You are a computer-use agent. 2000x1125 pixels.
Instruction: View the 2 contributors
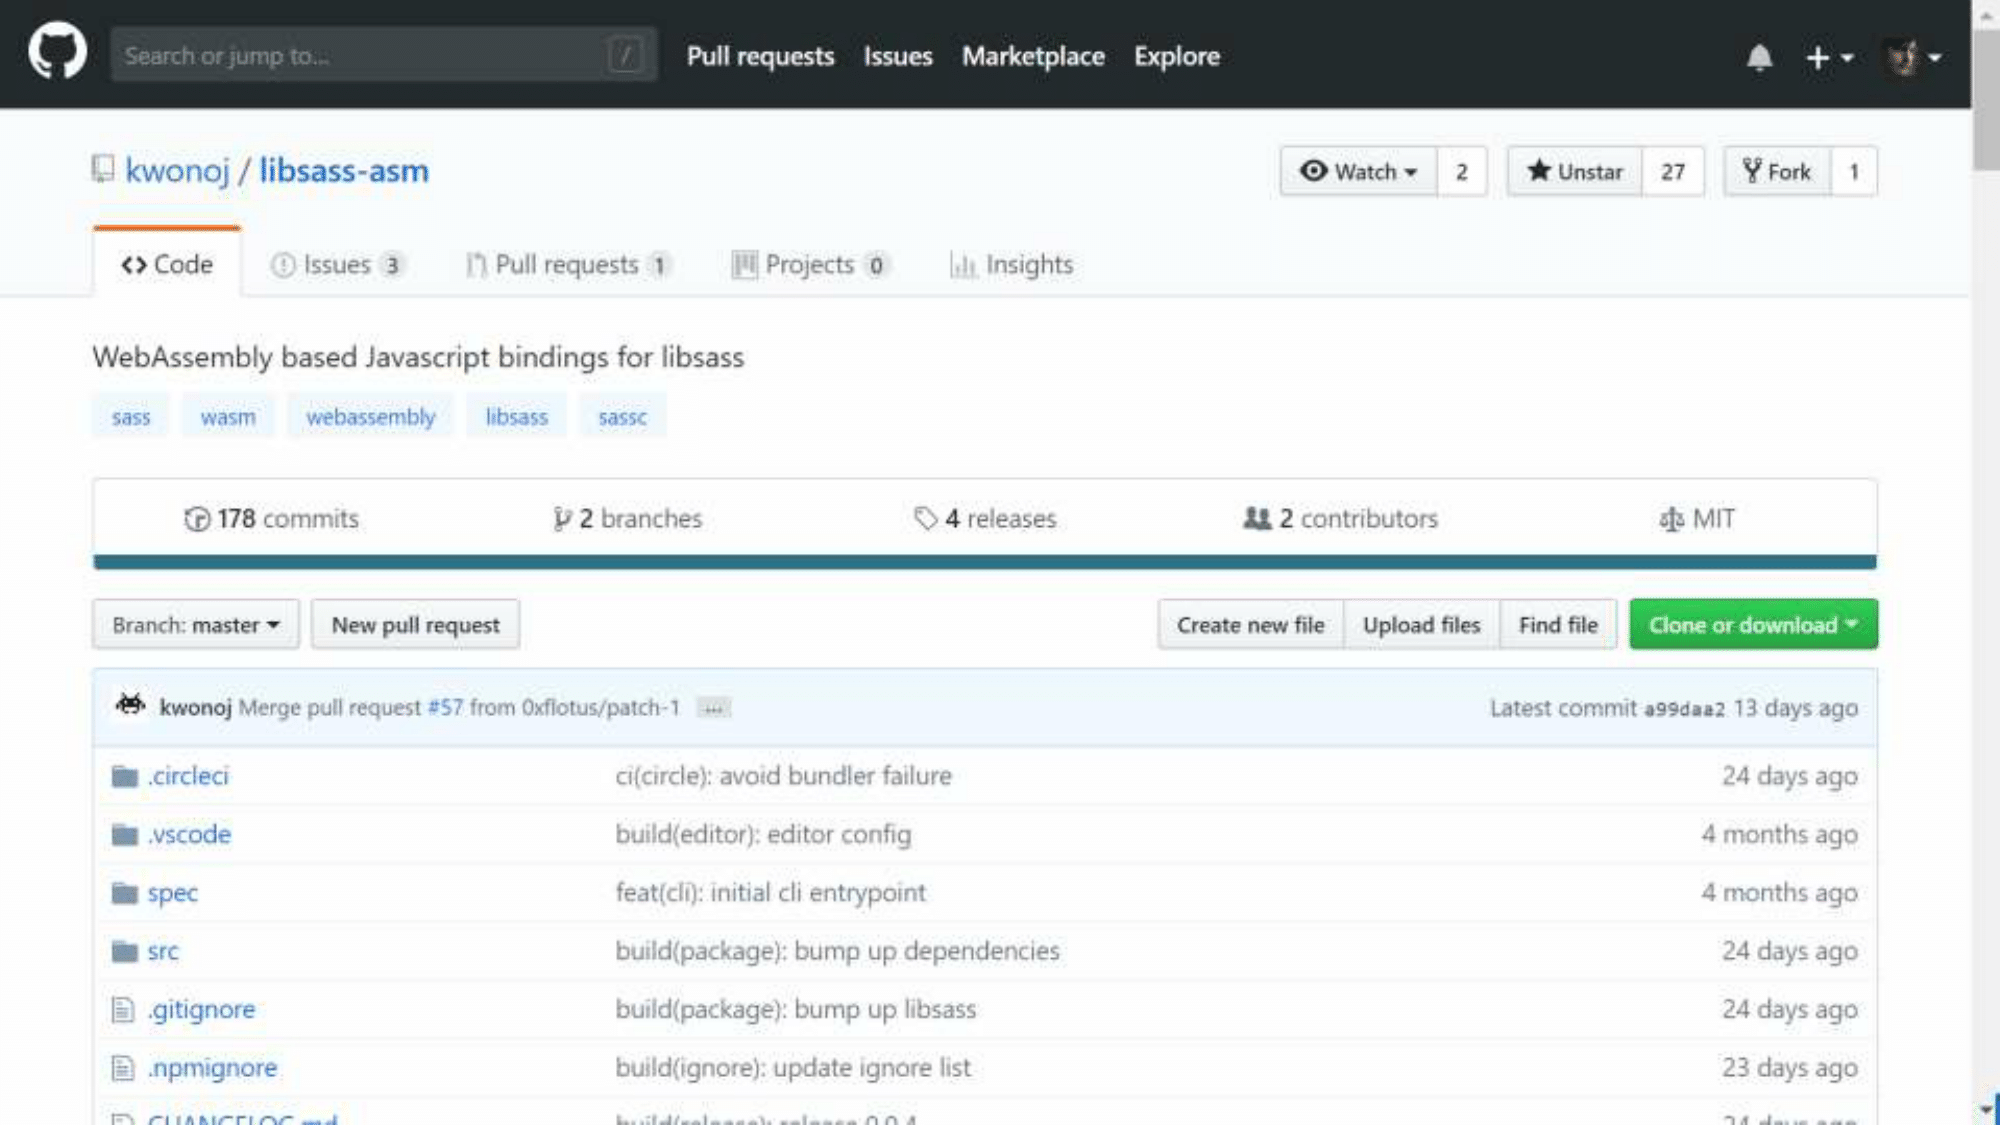point(1340,518)
